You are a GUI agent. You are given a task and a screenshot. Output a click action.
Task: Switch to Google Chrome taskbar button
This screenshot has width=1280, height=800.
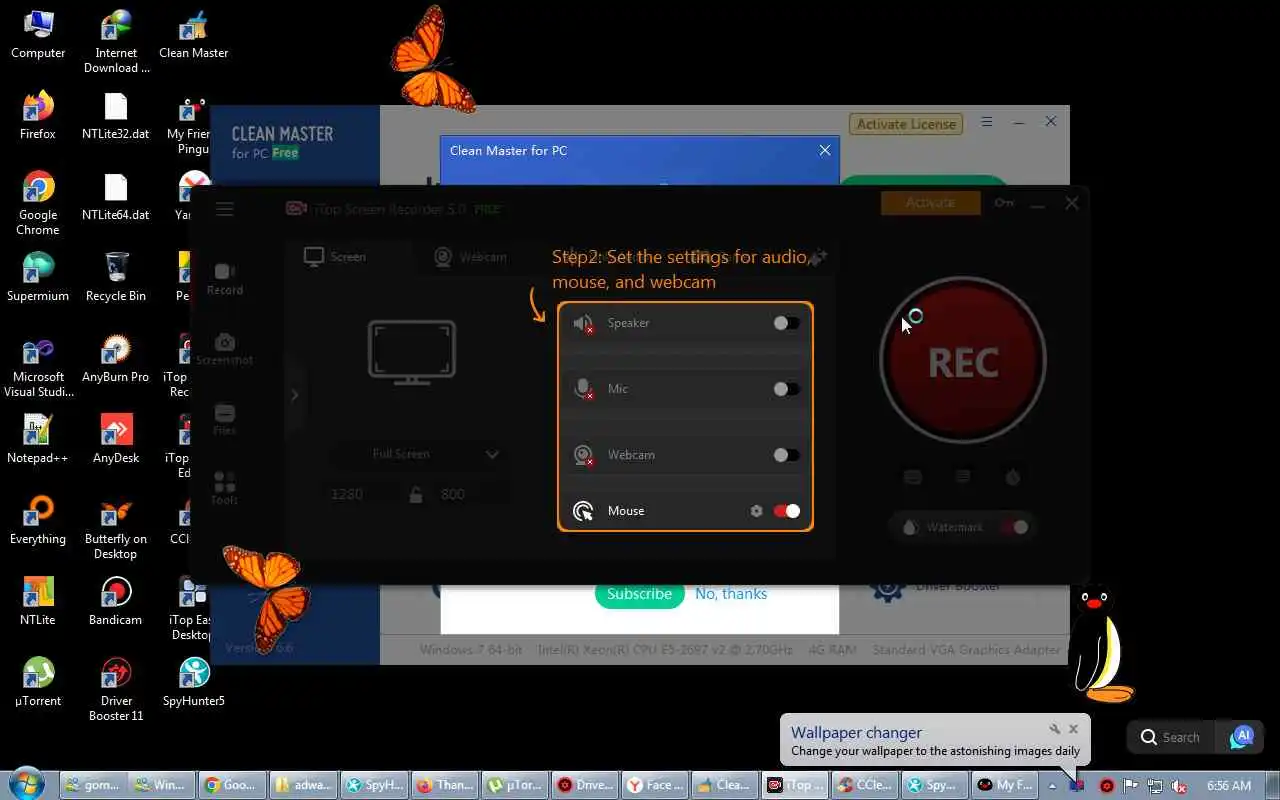click(x=232, y=785)
